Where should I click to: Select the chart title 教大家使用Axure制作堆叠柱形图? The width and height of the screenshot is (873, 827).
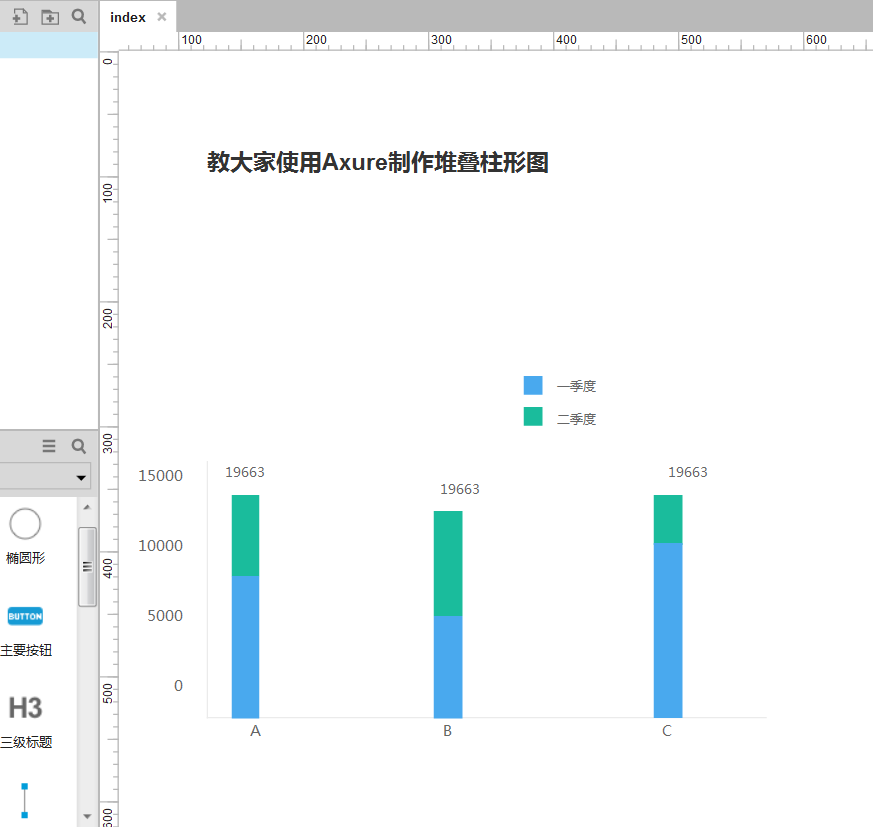[x=378, y=162]
